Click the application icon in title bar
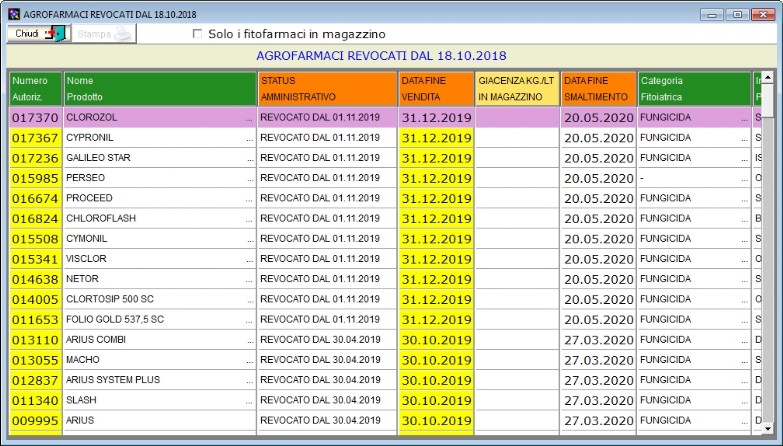The height and width of the screenshot is (446, 783). tap(14, 14)
